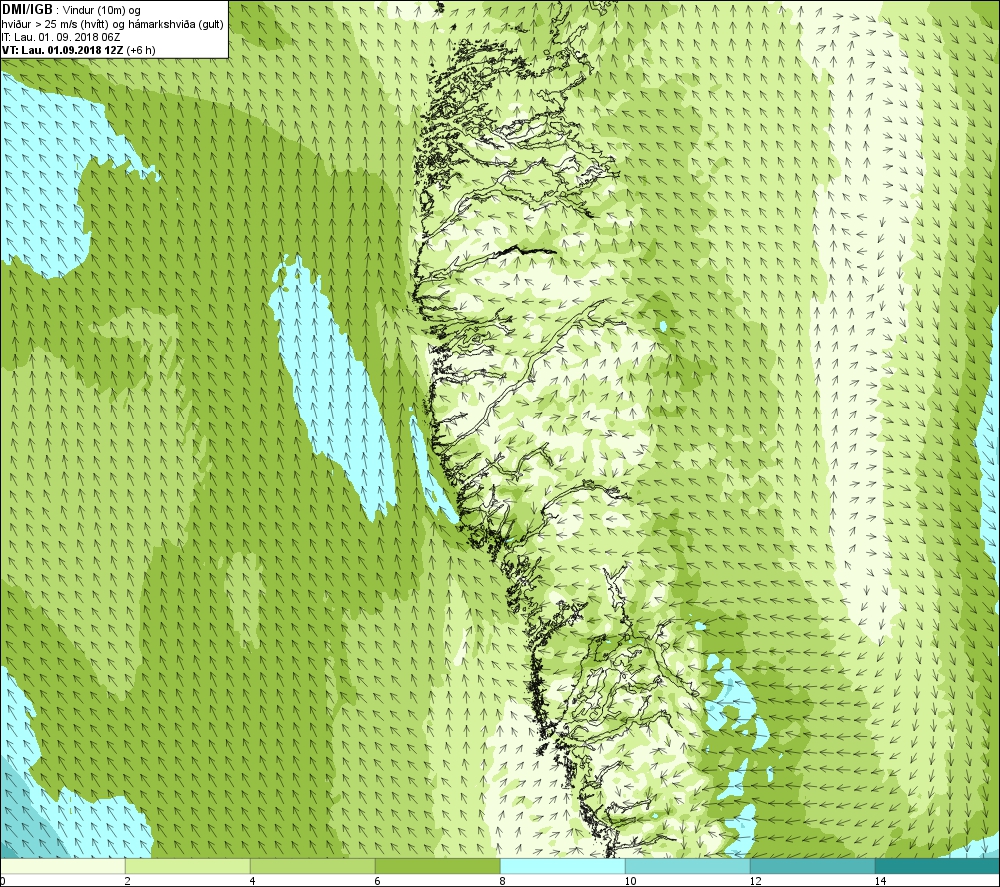Click the 12–14 m/s teal swatch
The height and width of the screenshot is (887, 1000).
coord(812,866)
